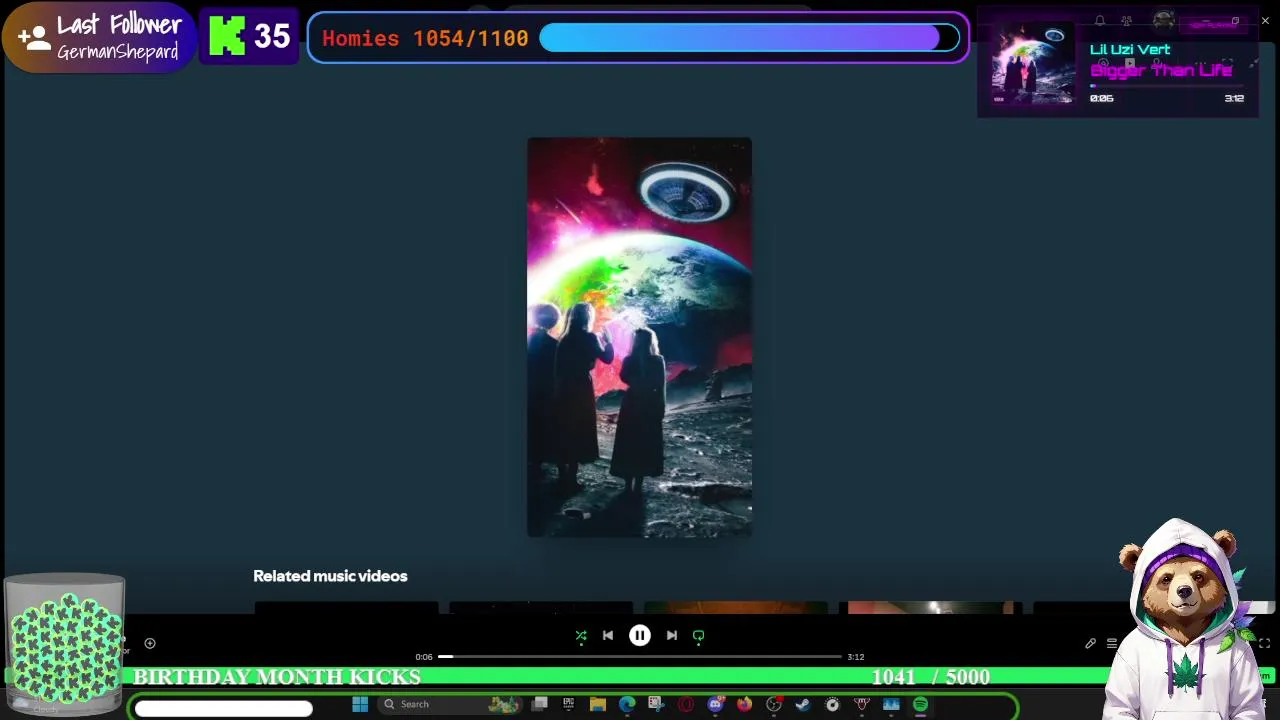Open the third related music video thumbnail
This screenshot has height=720, width=1280.
736,607
